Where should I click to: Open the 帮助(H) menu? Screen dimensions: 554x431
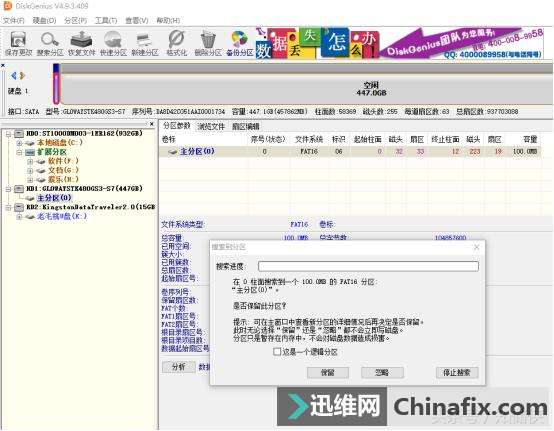click(x=168, y=20)
